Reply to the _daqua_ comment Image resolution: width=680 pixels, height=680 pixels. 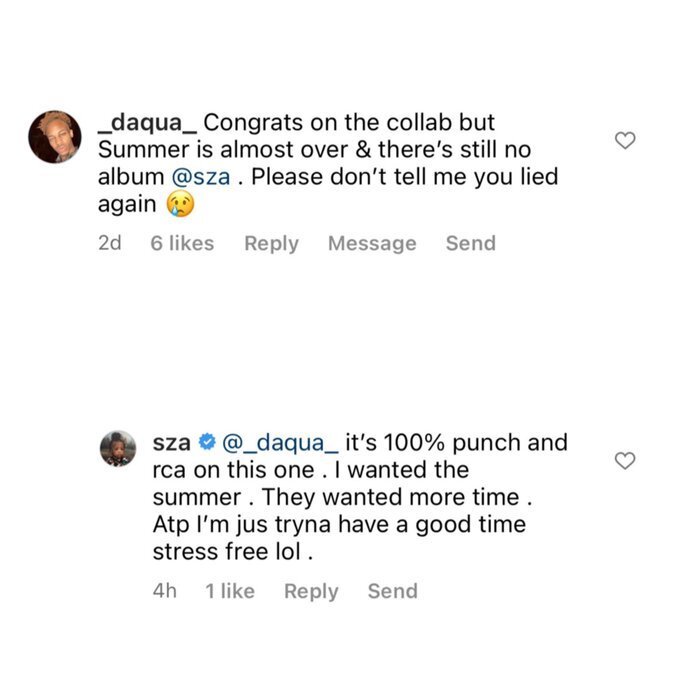271,243
